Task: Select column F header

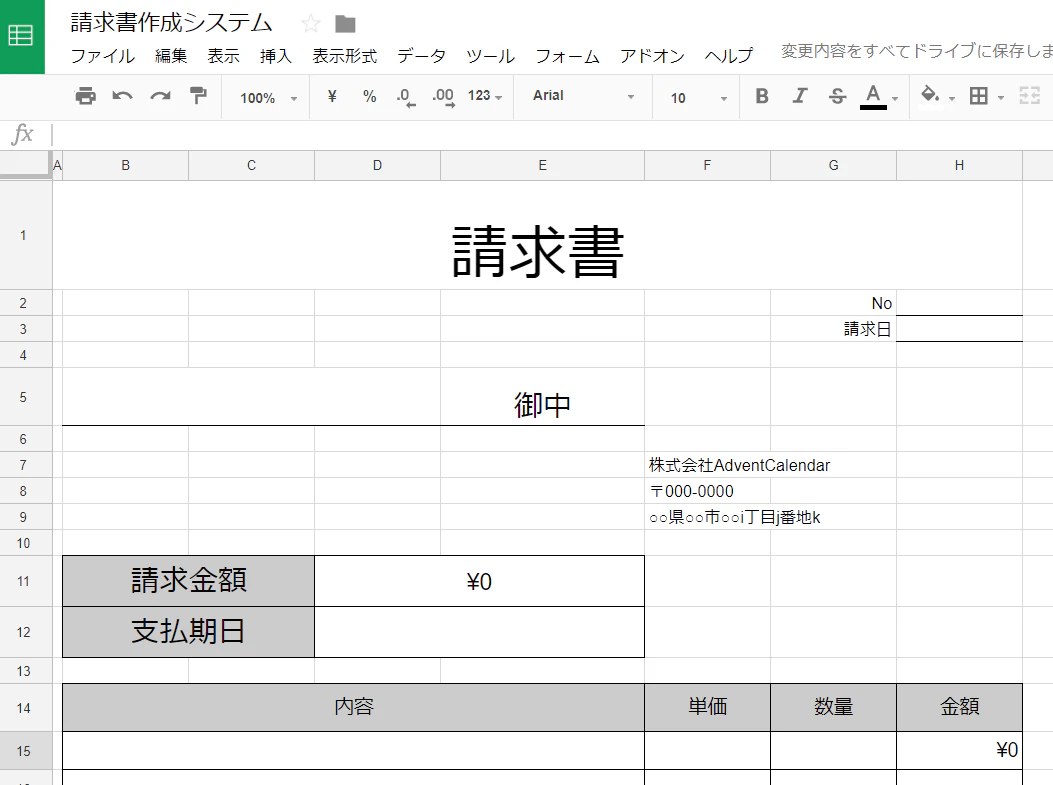Action: (x=707, y=165)
